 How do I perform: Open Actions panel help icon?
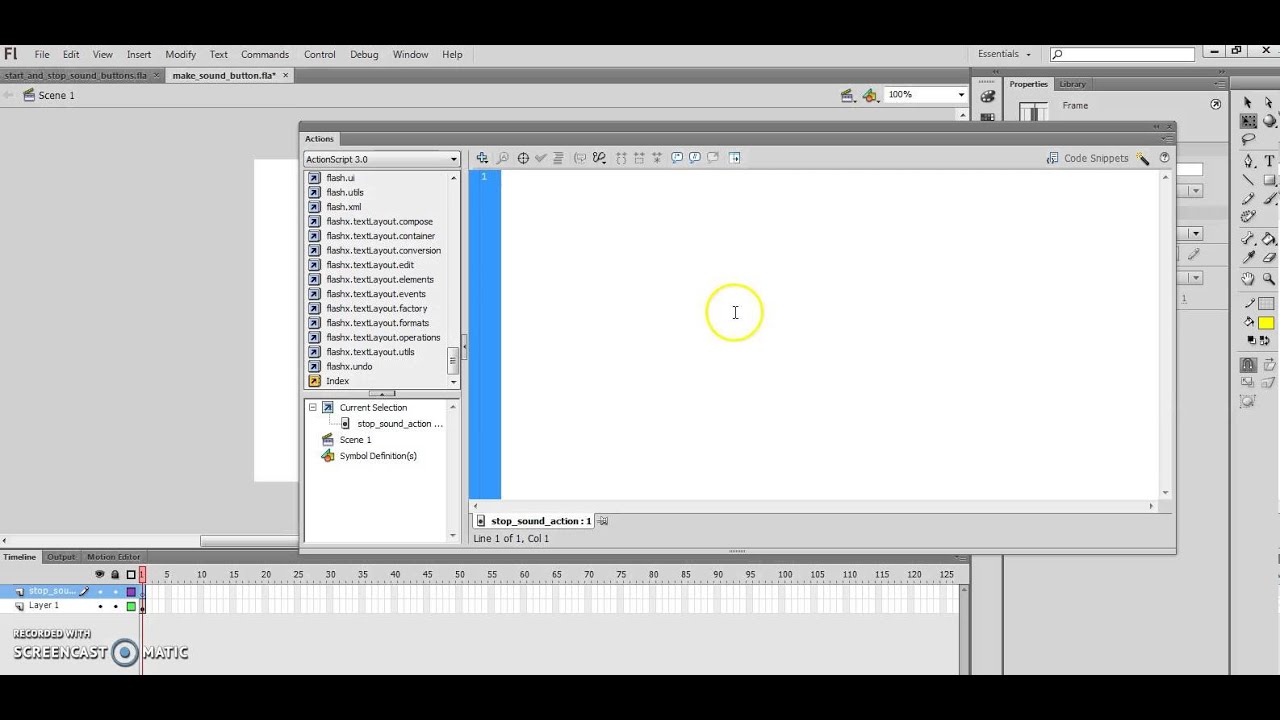point(1164,158)
